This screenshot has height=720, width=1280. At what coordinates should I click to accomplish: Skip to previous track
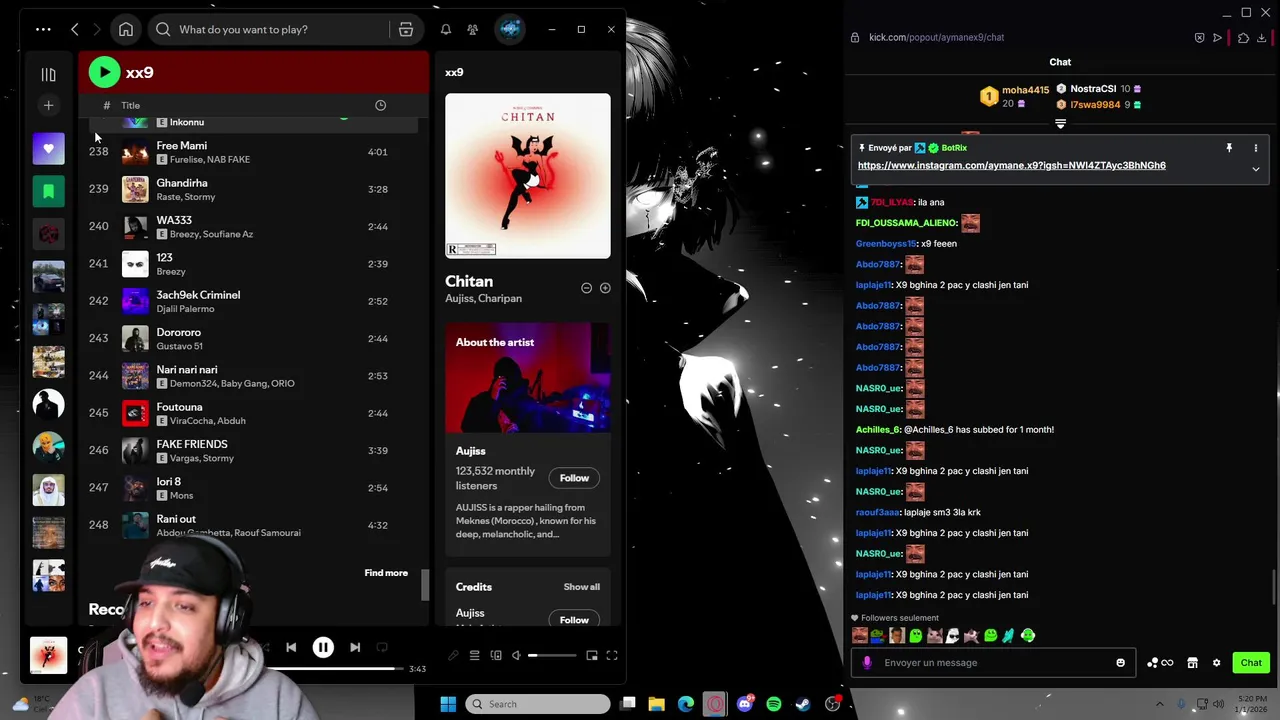291,647
